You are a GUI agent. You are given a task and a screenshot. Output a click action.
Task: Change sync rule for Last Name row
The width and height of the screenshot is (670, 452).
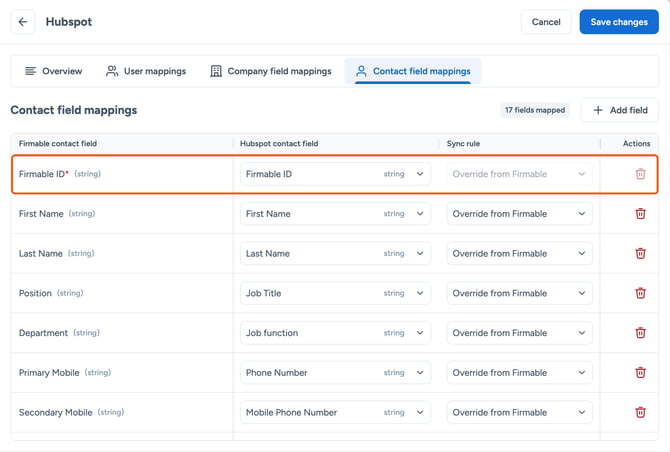click(520, 253)
